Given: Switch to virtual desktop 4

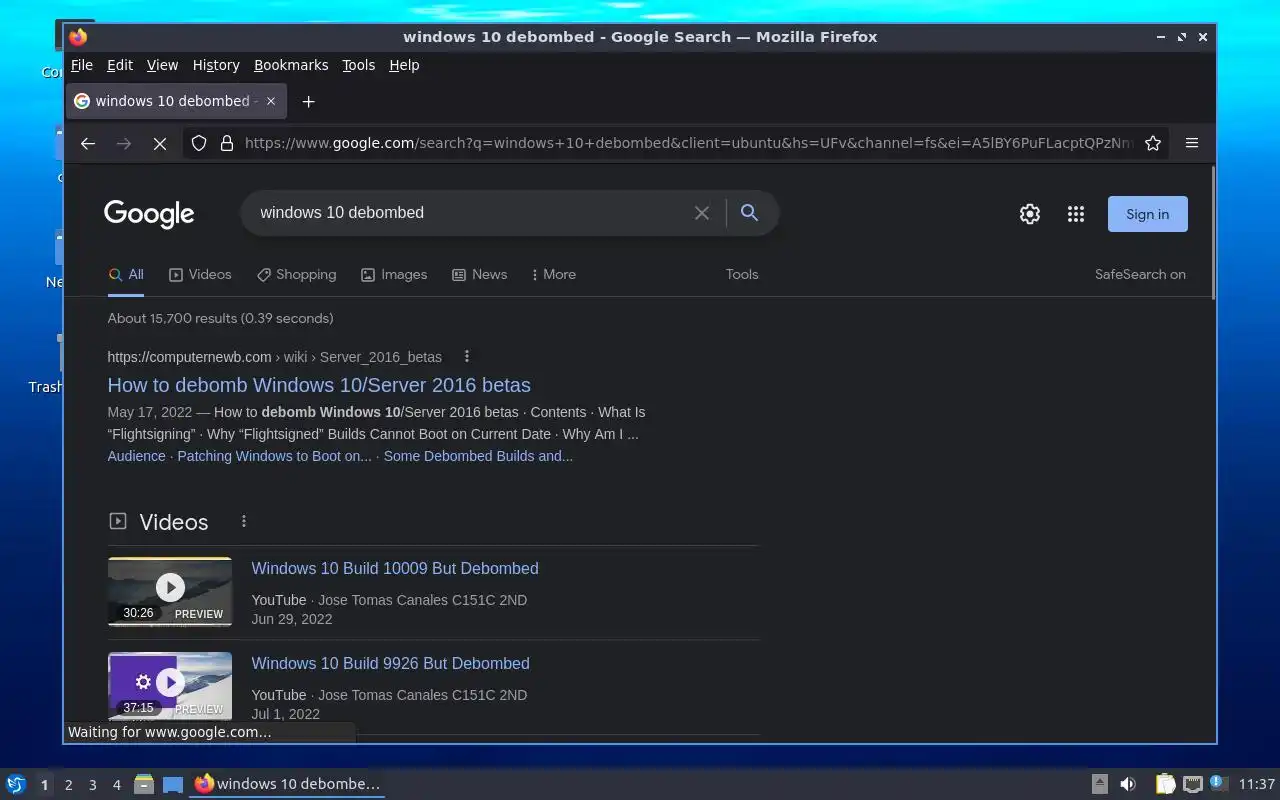Looking at the screenshot, I should [116, 785].
